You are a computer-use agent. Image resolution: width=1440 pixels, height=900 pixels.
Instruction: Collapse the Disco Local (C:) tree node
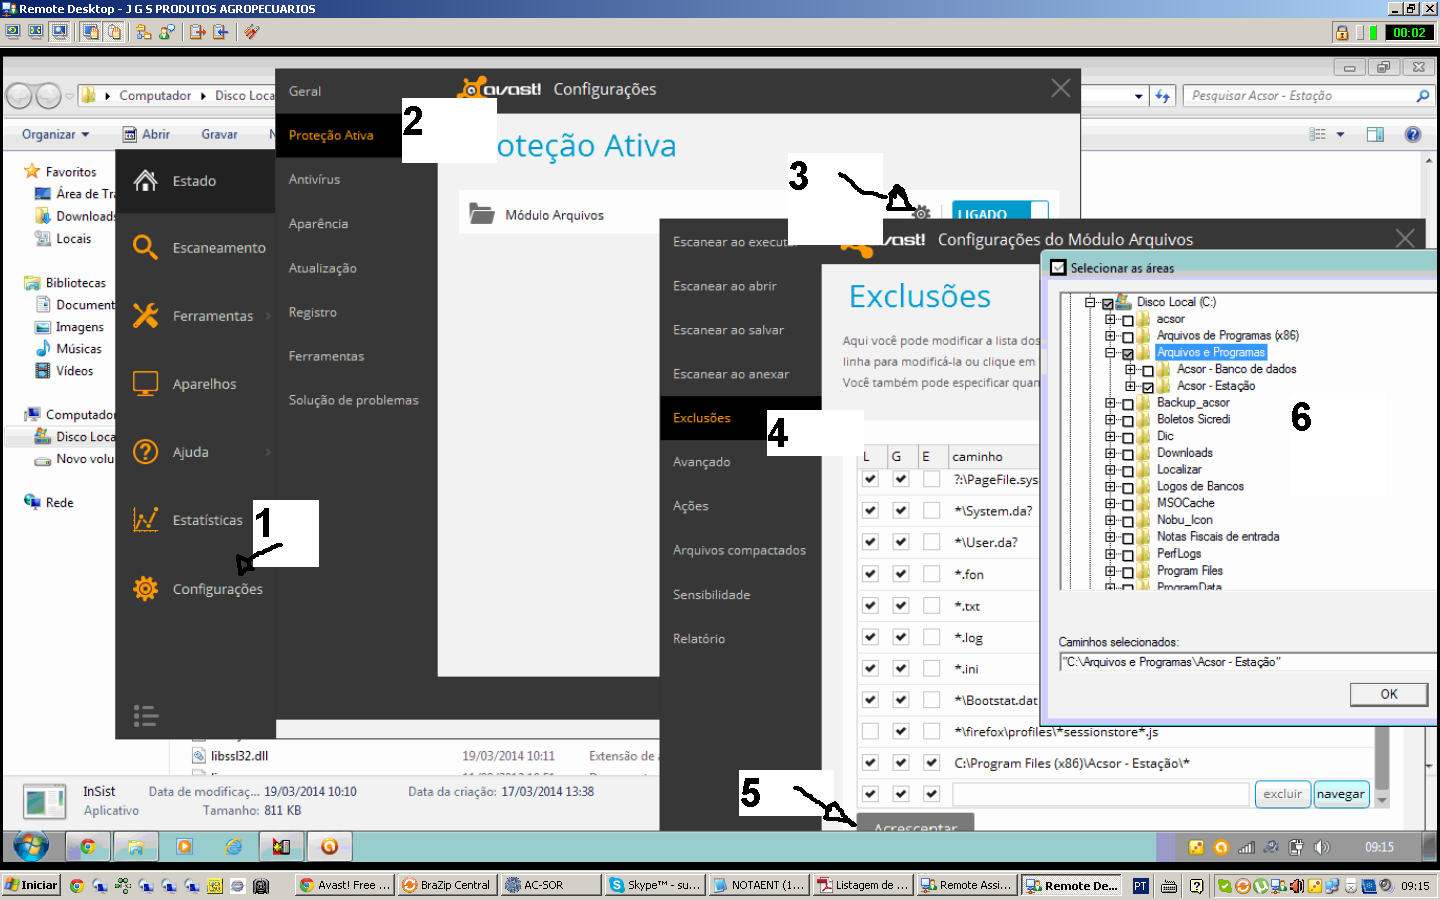tap(1090, 302)
